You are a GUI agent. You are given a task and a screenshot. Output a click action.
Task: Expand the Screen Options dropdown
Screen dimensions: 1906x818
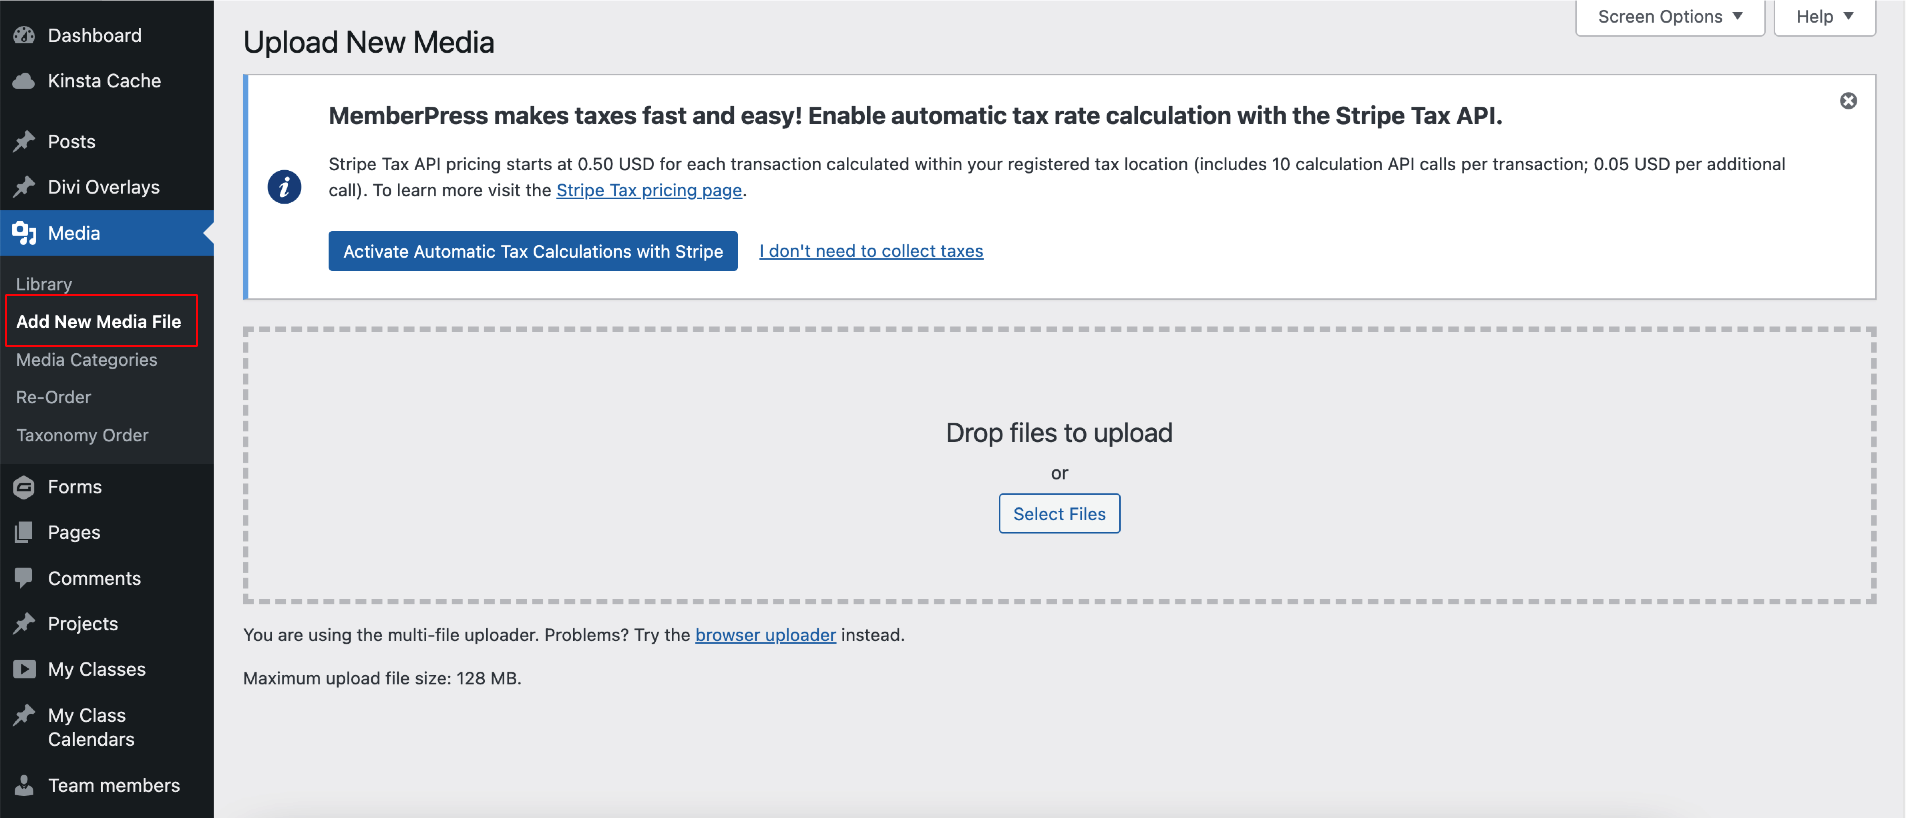pyautogui.click(x=1669, y=17)
